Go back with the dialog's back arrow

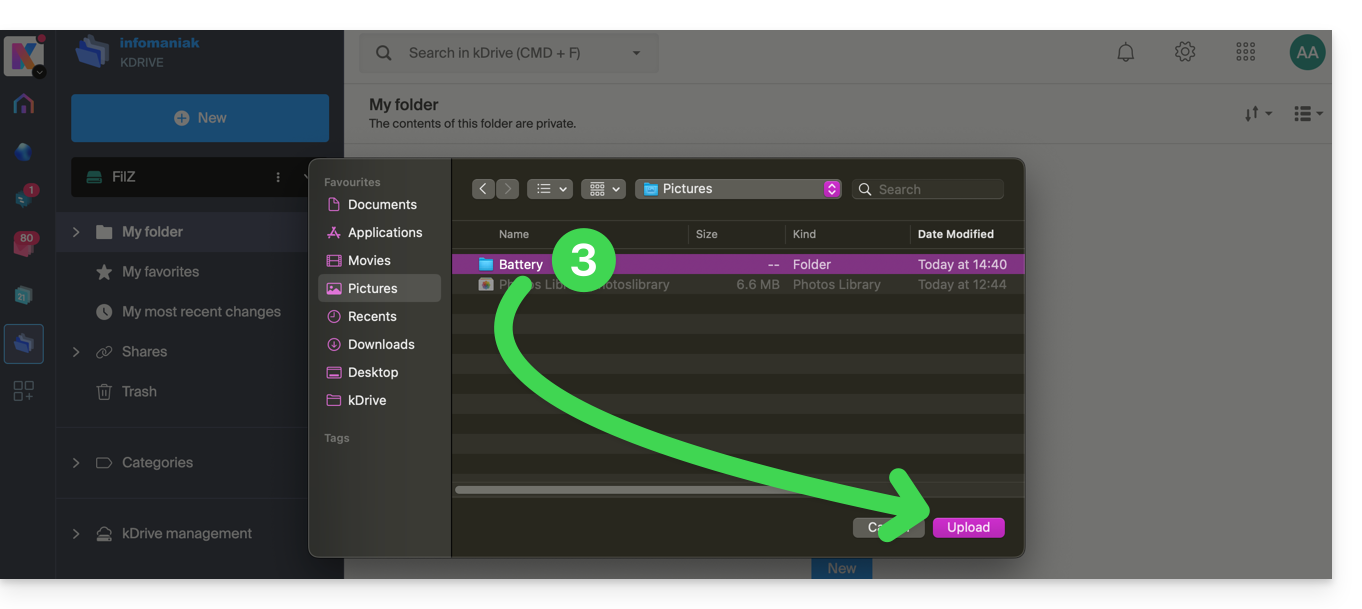point(483,189)
